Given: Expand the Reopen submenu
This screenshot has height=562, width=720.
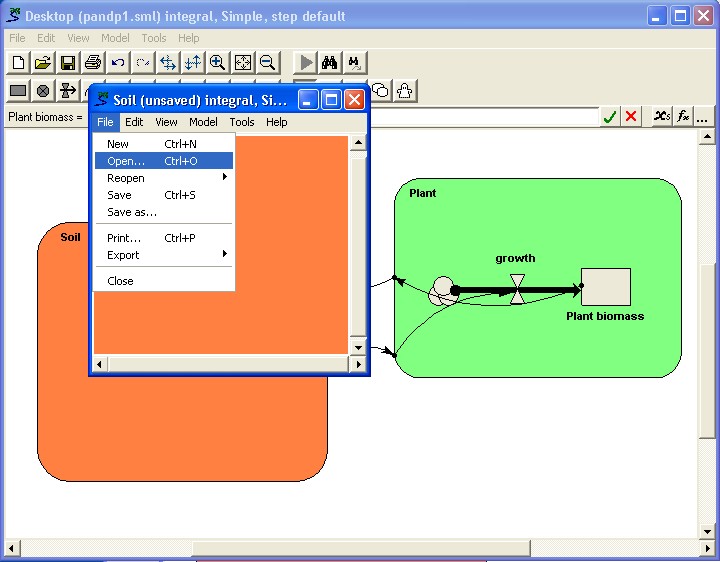Looking at the screenshot, I should coord(164,178).
